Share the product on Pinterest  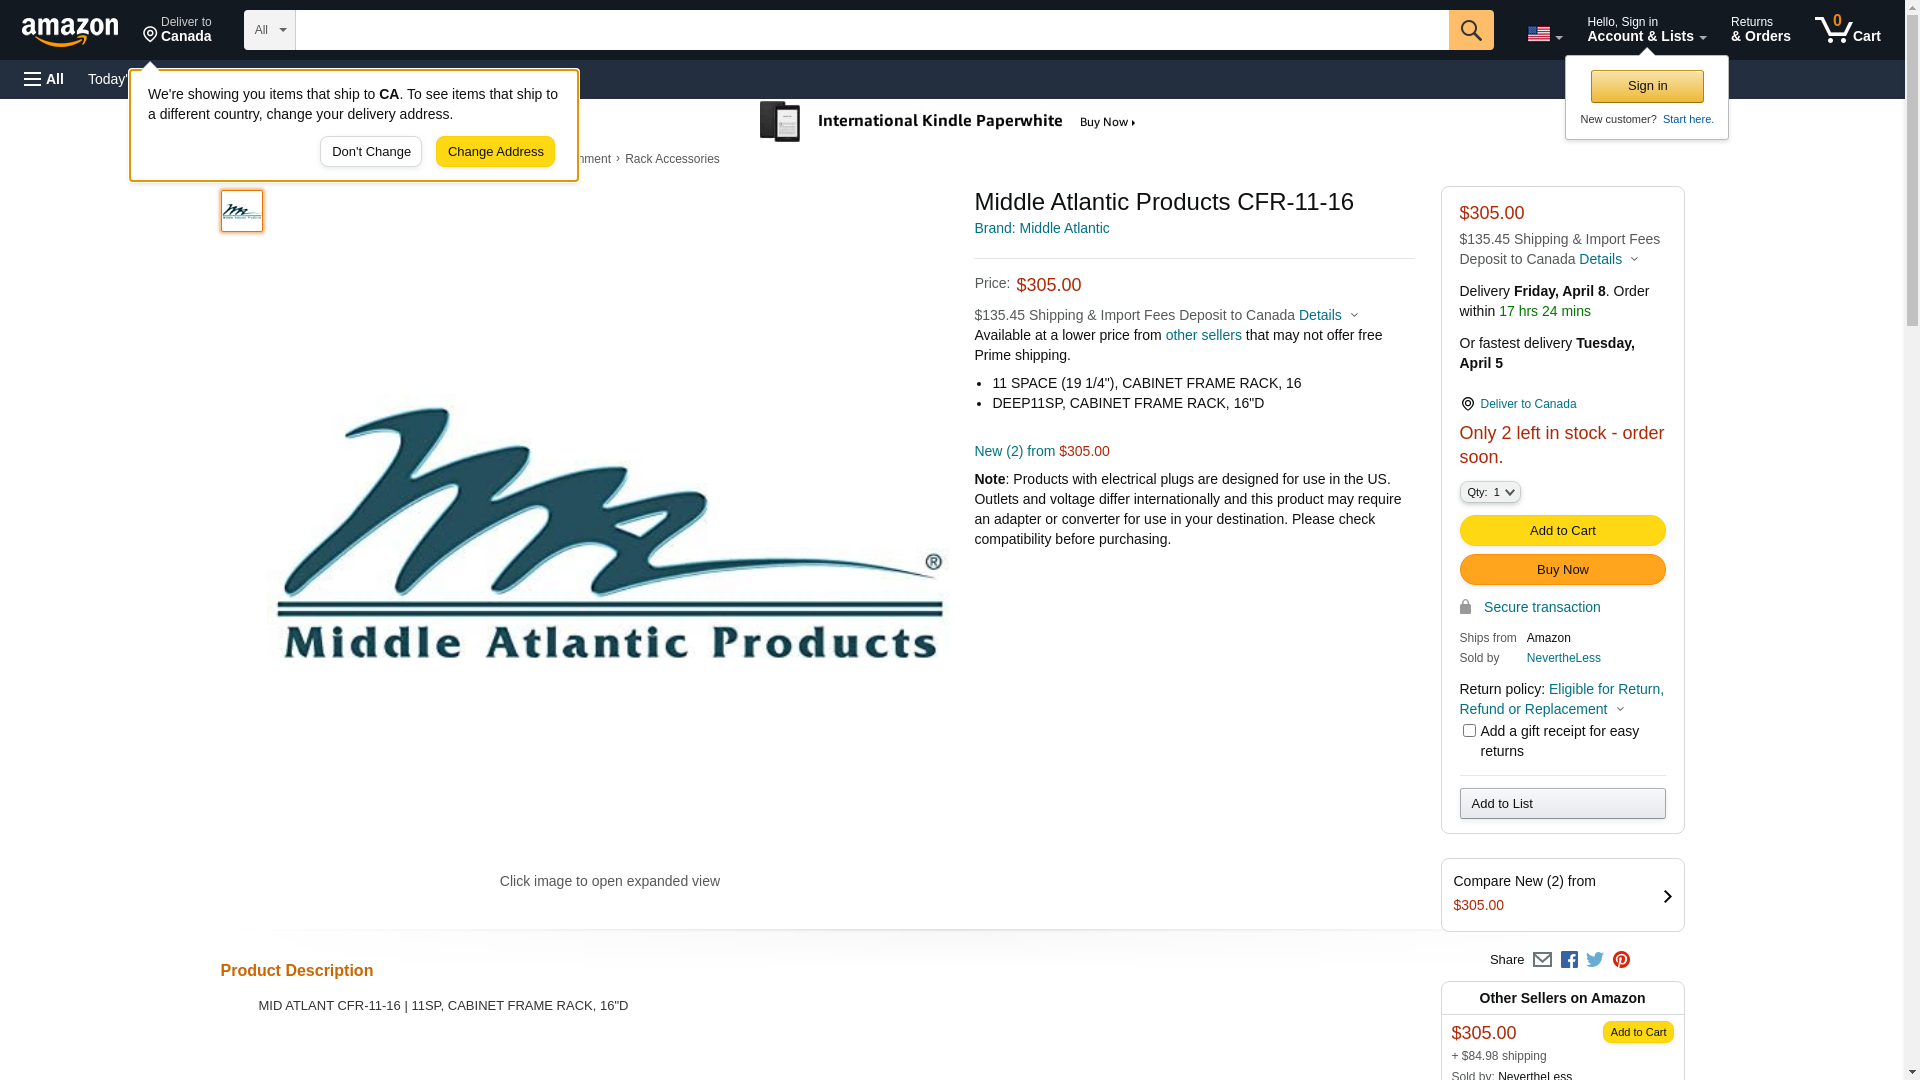pyautogui.click(x=1621, y=960)
